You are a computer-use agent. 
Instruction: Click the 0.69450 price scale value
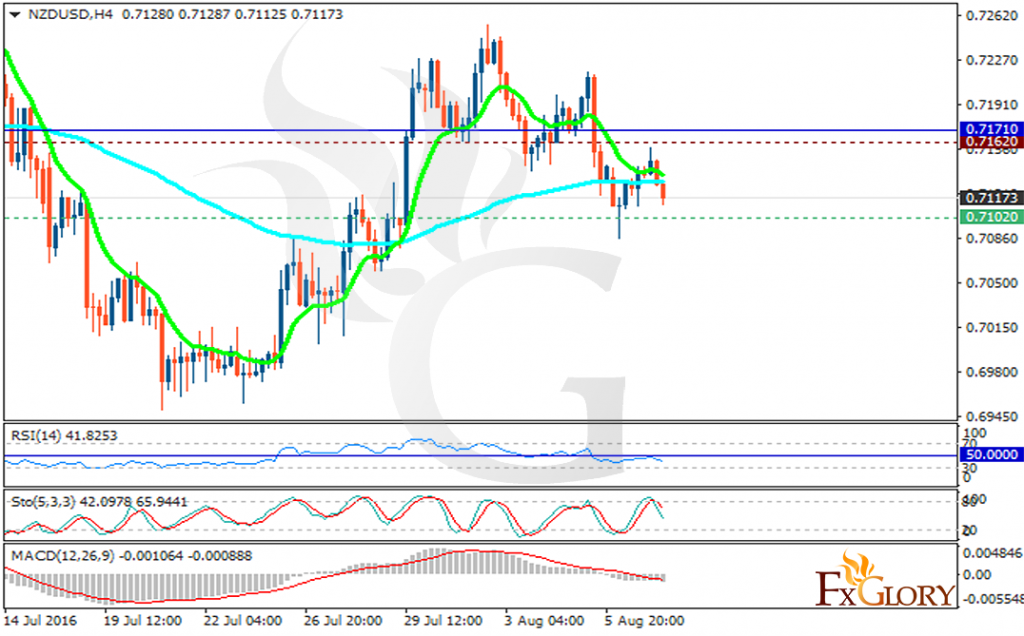[x=992, y=416]
